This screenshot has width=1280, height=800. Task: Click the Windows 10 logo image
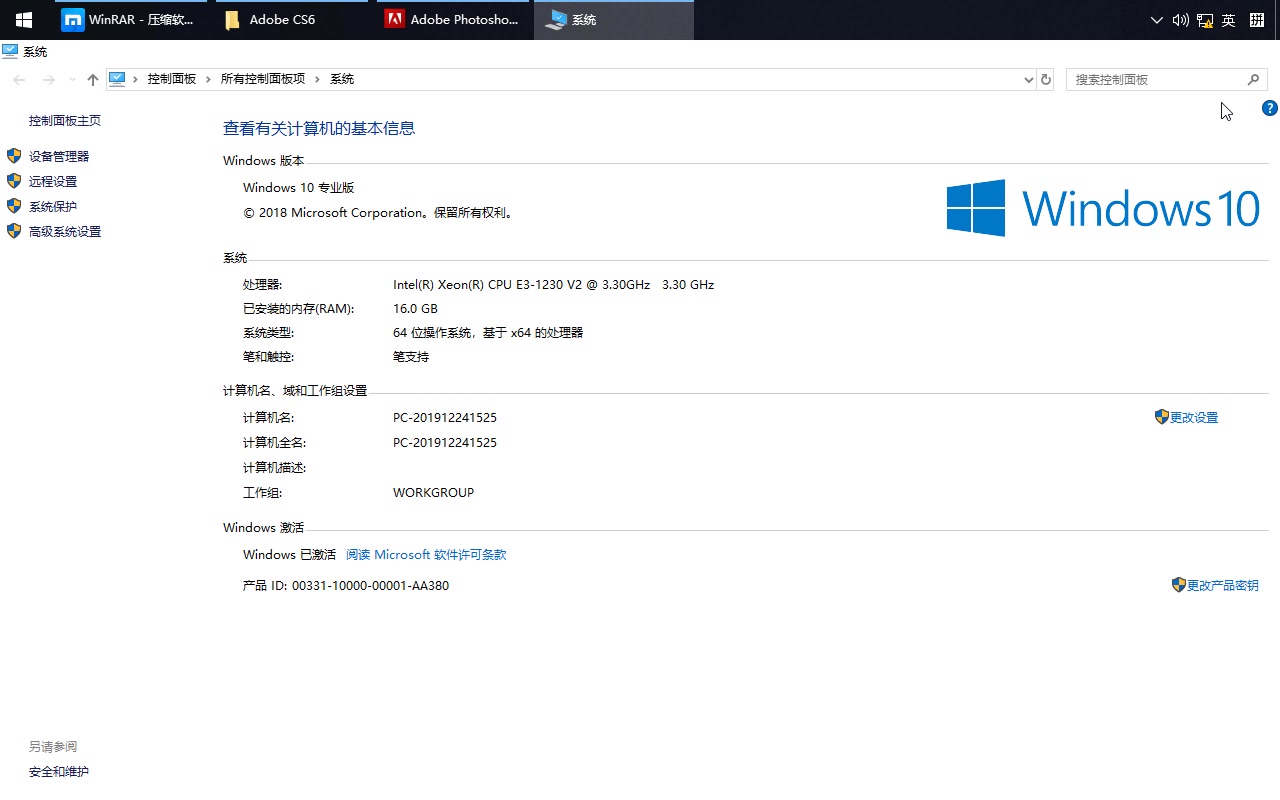pyautogui.click(x=1103, y=208)
